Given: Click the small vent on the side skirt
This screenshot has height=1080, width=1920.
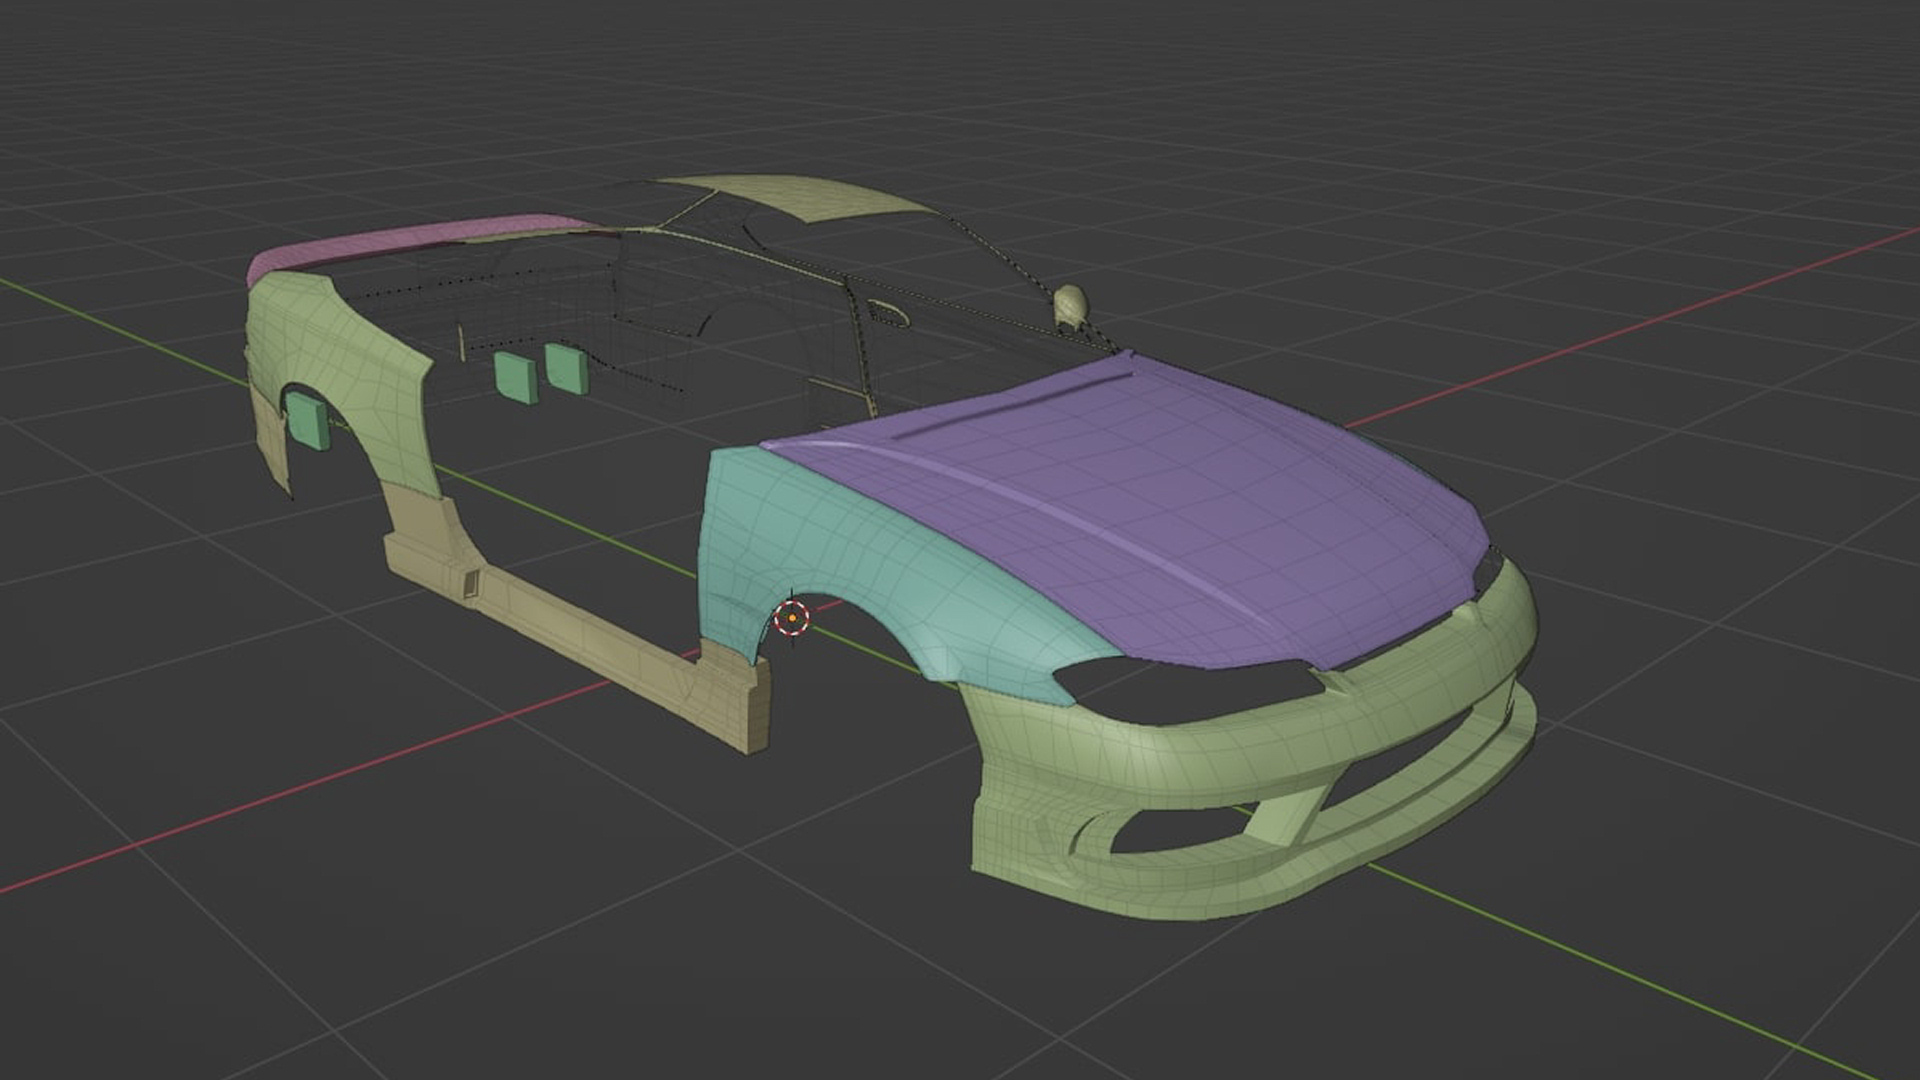Looking at the screenshot, I should [470, 585].
